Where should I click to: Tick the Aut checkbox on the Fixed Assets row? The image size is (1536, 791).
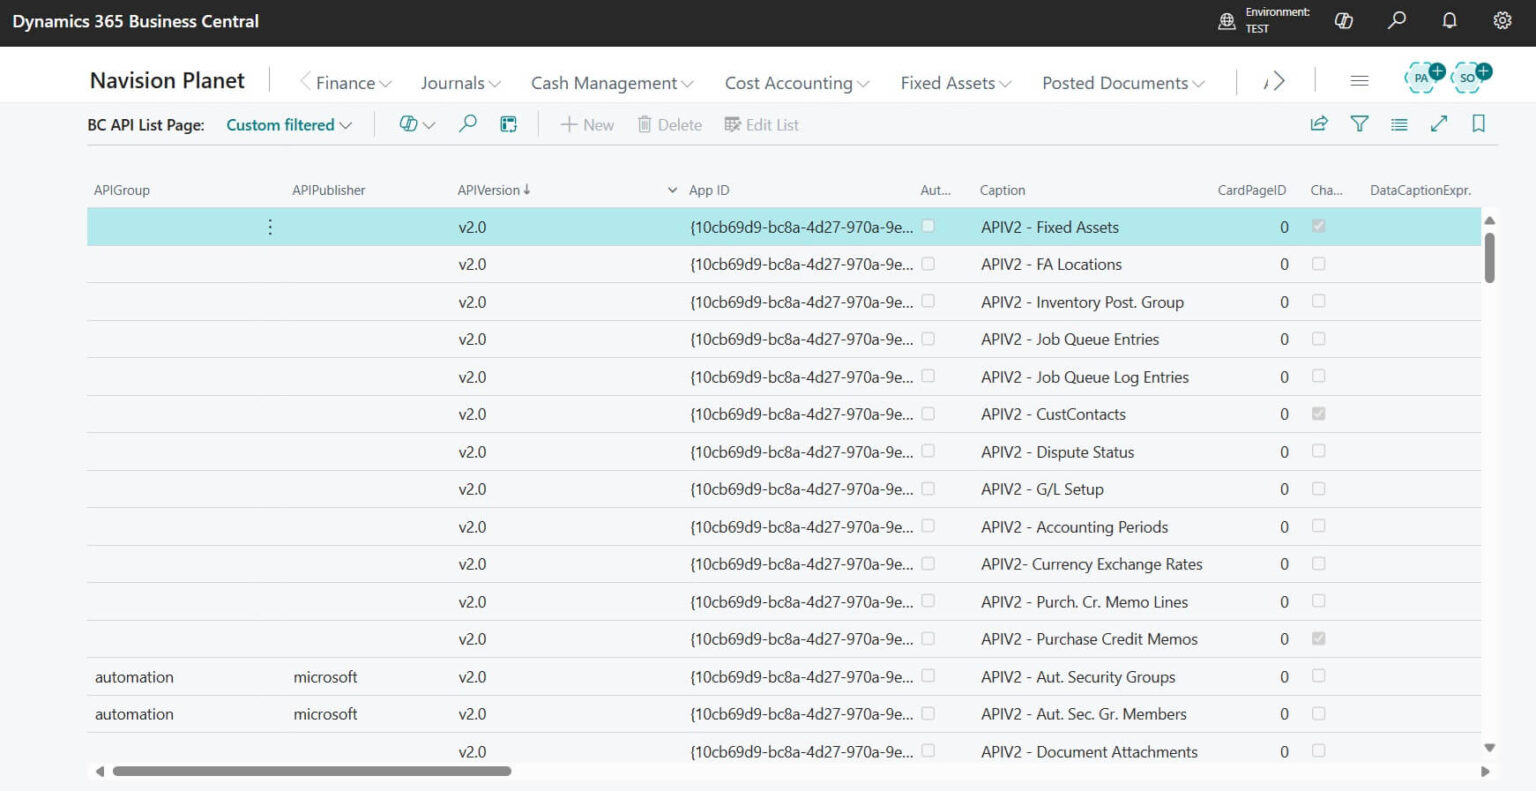(929, 226)
